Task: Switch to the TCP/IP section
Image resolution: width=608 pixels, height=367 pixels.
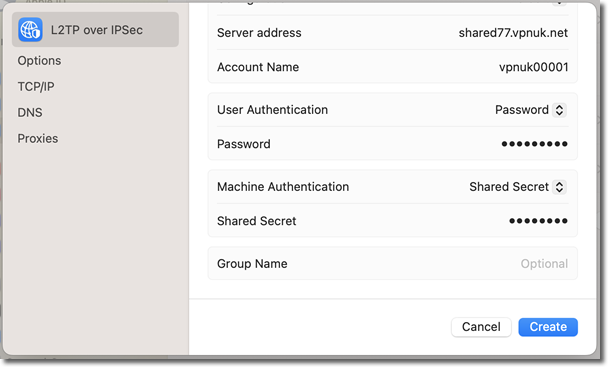Action: 36,87
